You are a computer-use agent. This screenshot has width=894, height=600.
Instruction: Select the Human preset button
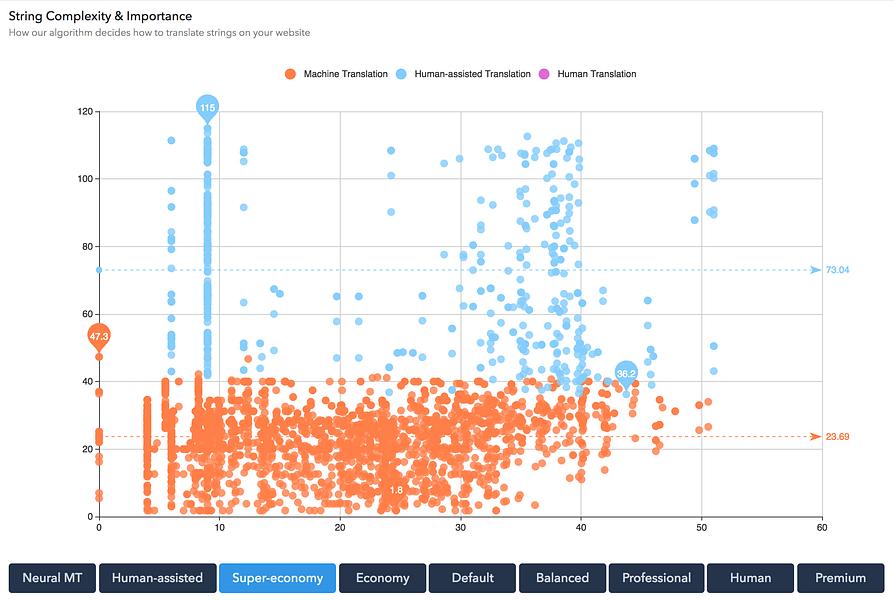pyautogui.click(x=750, y=578)
